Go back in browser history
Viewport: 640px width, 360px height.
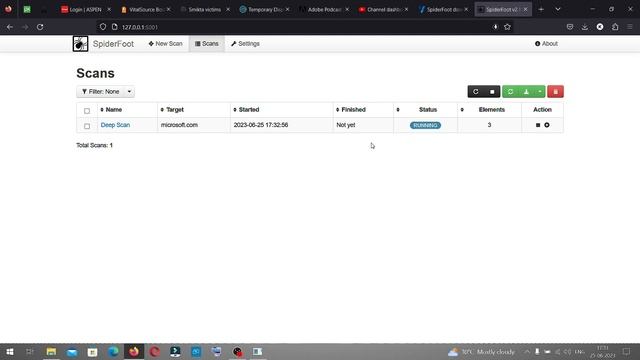click(x=10, y=27)
